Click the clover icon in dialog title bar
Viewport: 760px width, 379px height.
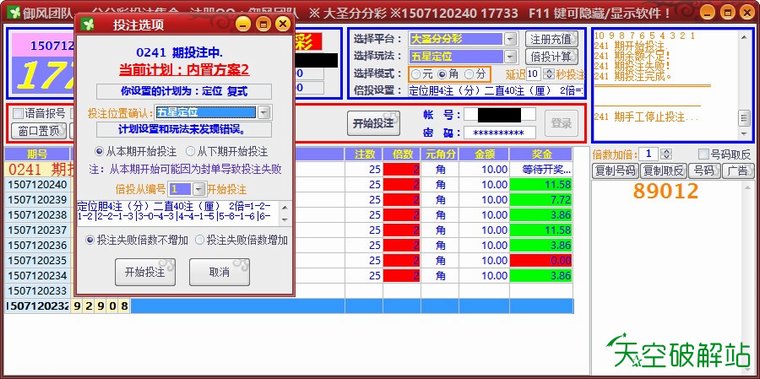87,24
